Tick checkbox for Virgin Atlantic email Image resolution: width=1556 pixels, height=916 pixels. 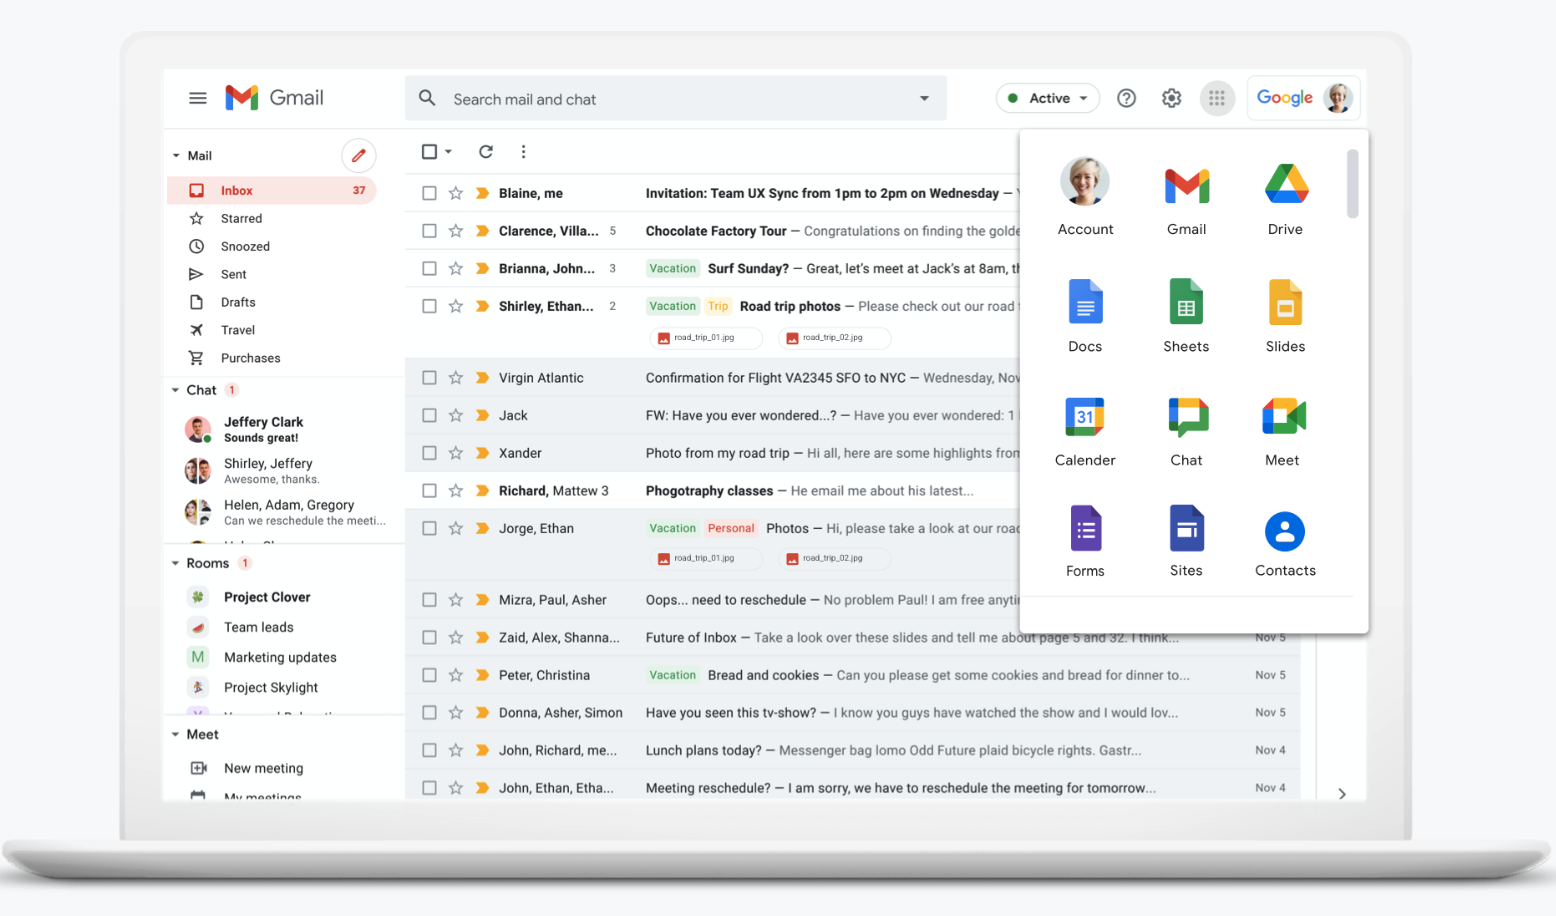[x=429, y=378]
